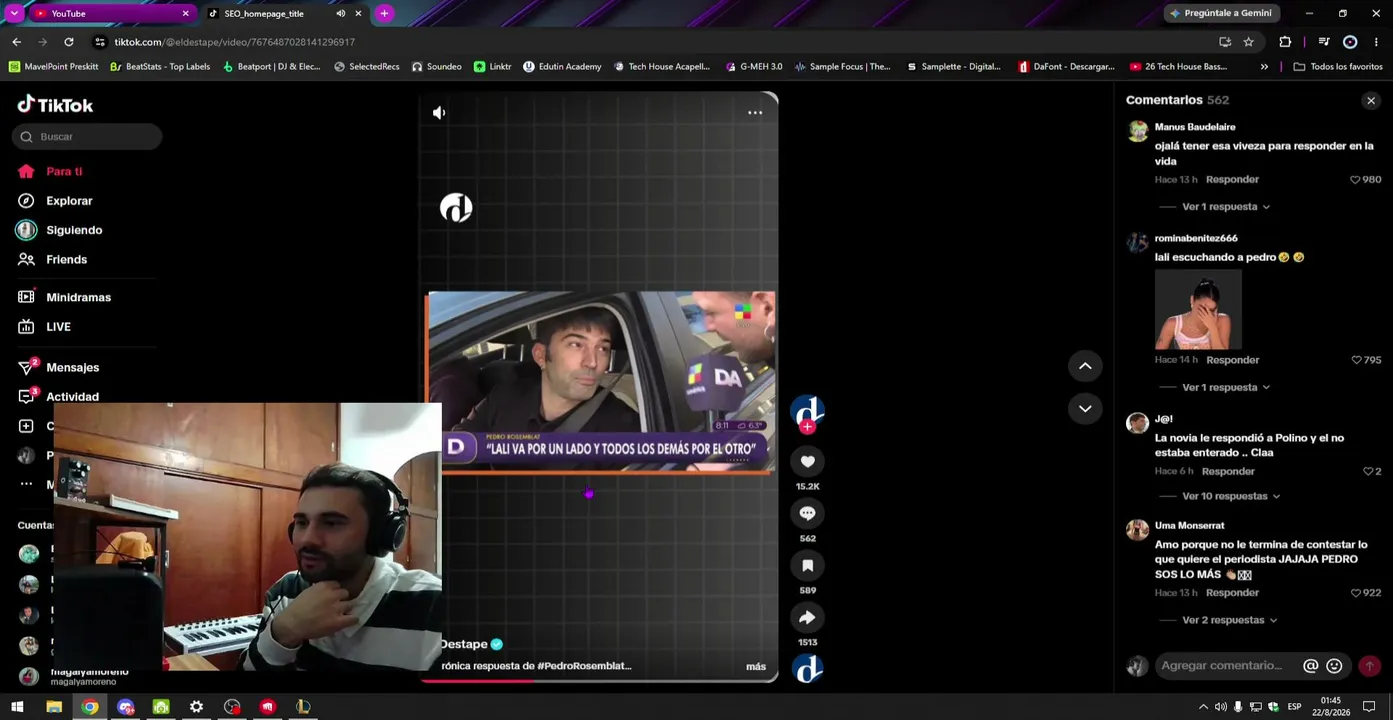
Task: Go back in Chrome
Action: point(16,42)
